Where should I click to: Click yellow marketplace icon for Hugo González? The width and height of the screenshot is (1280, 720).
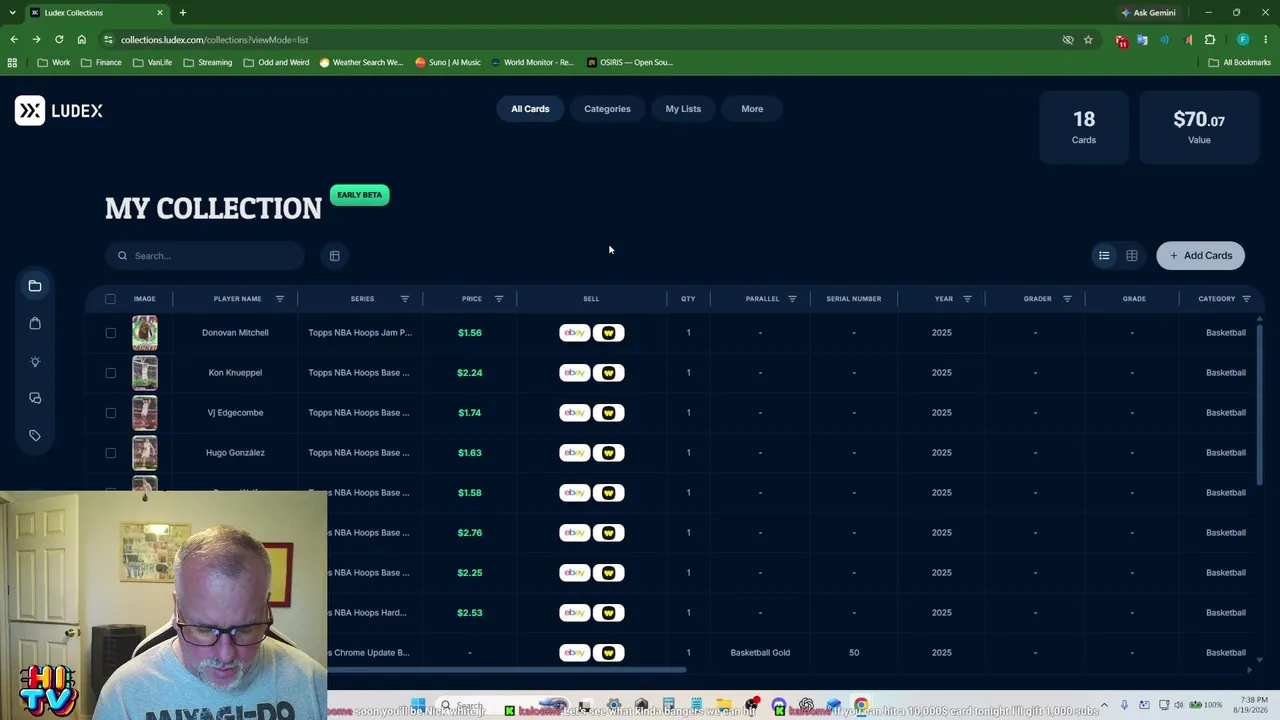(x=608, y=453)
